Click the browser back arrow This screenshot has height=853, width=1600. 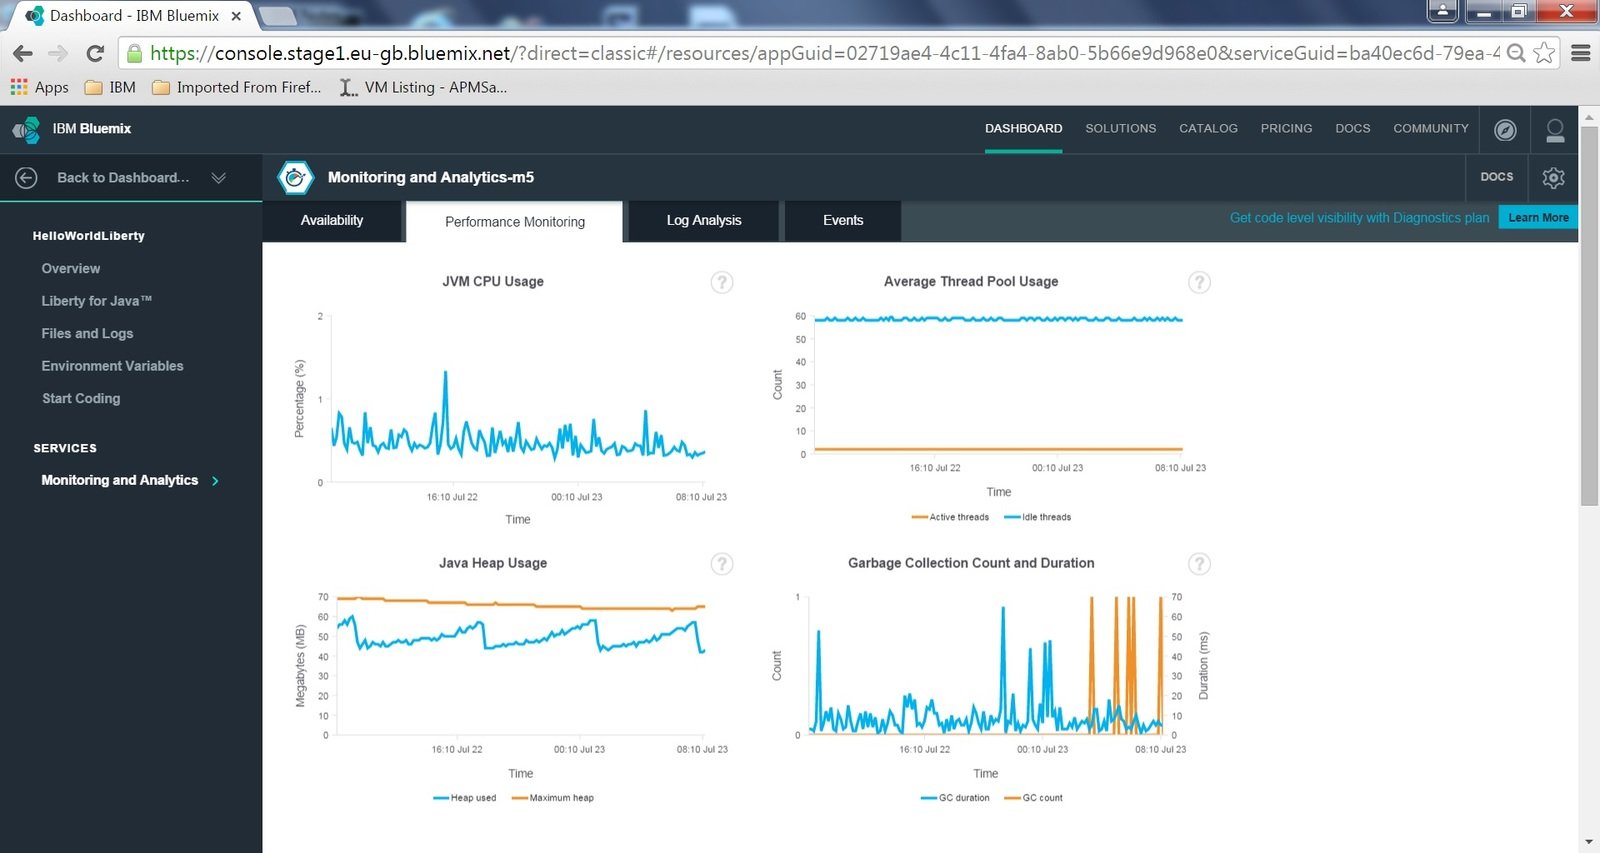click(23, 53)
